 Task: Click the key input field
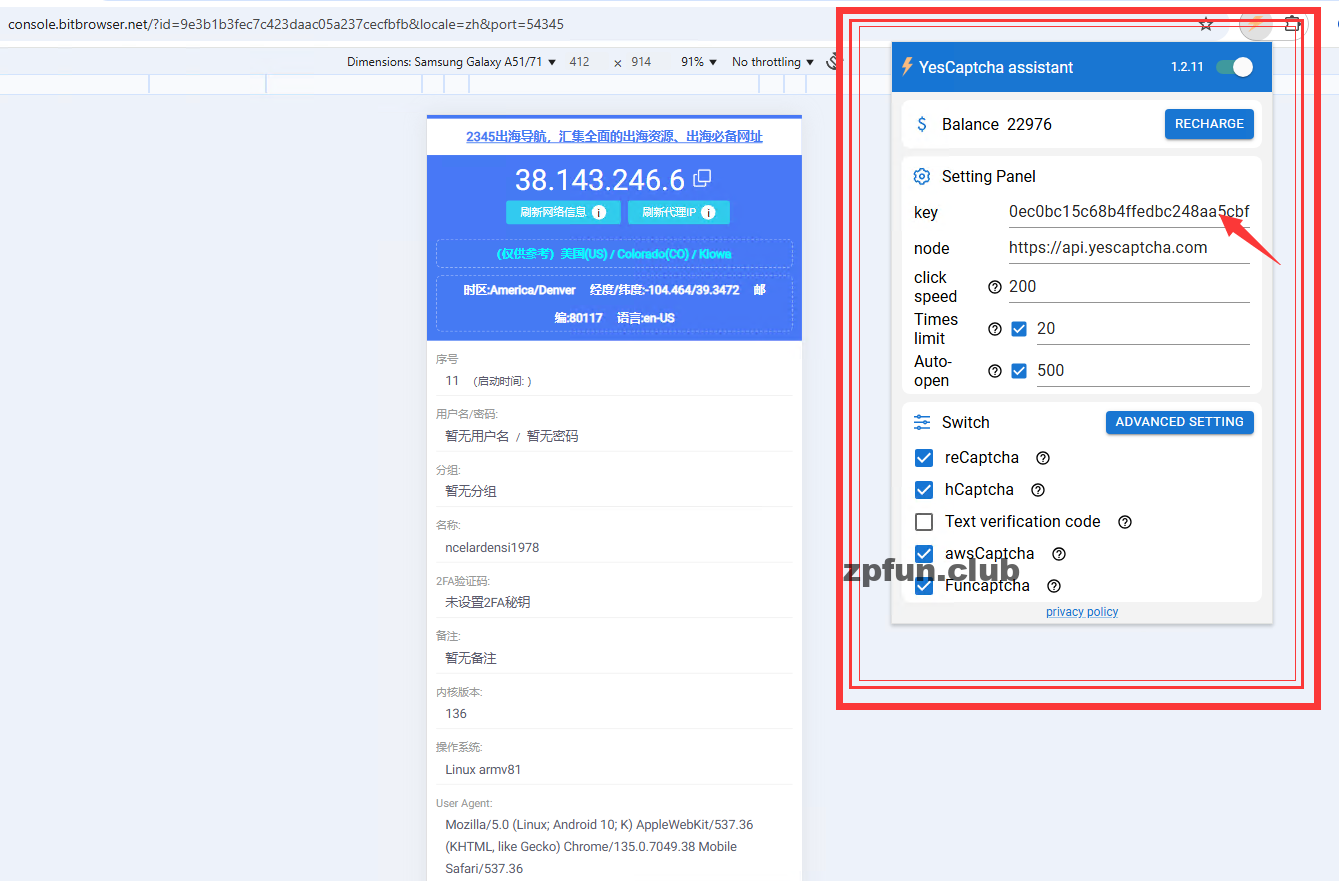pyautogui.click(x=1128, y=212)
